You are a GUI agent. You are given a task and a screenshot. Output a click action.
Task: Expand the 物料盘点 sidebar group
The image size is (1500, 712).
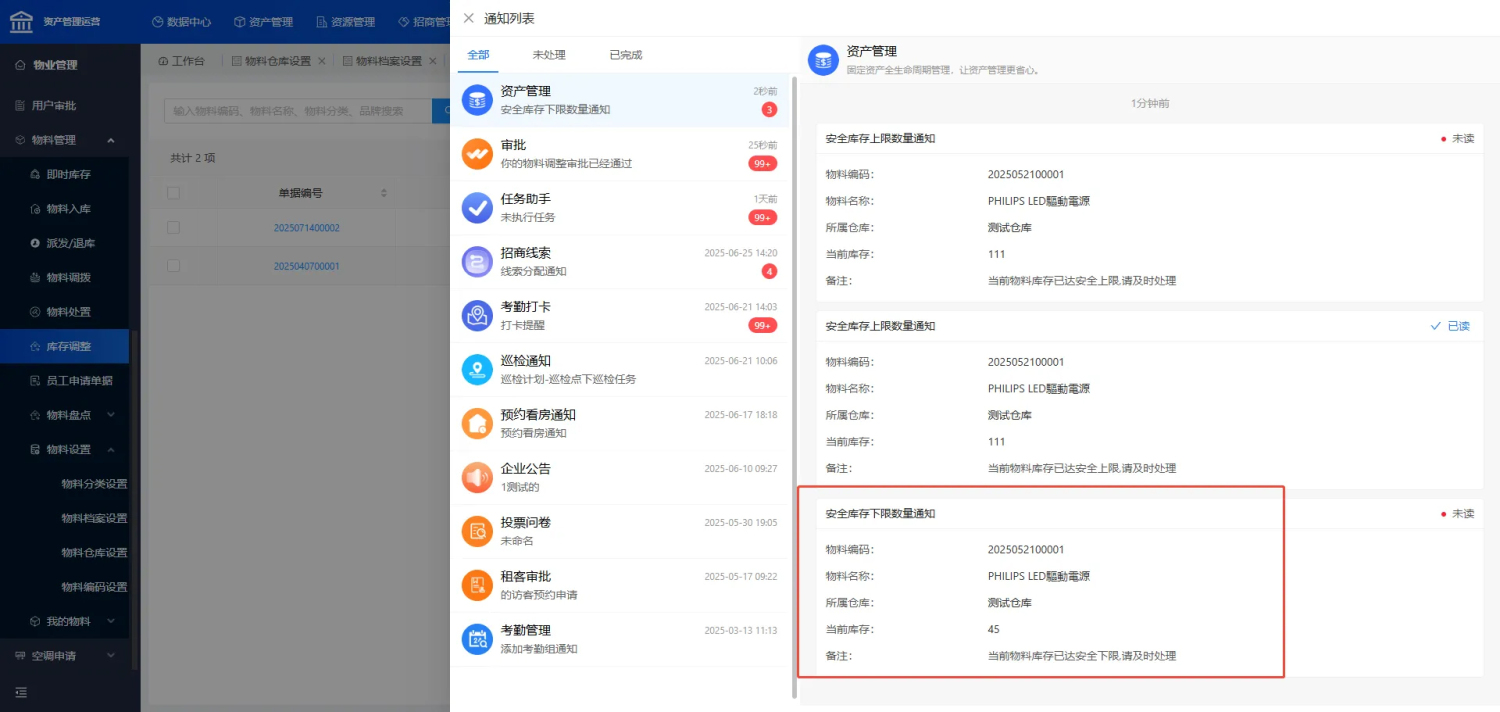click(110, 415)
